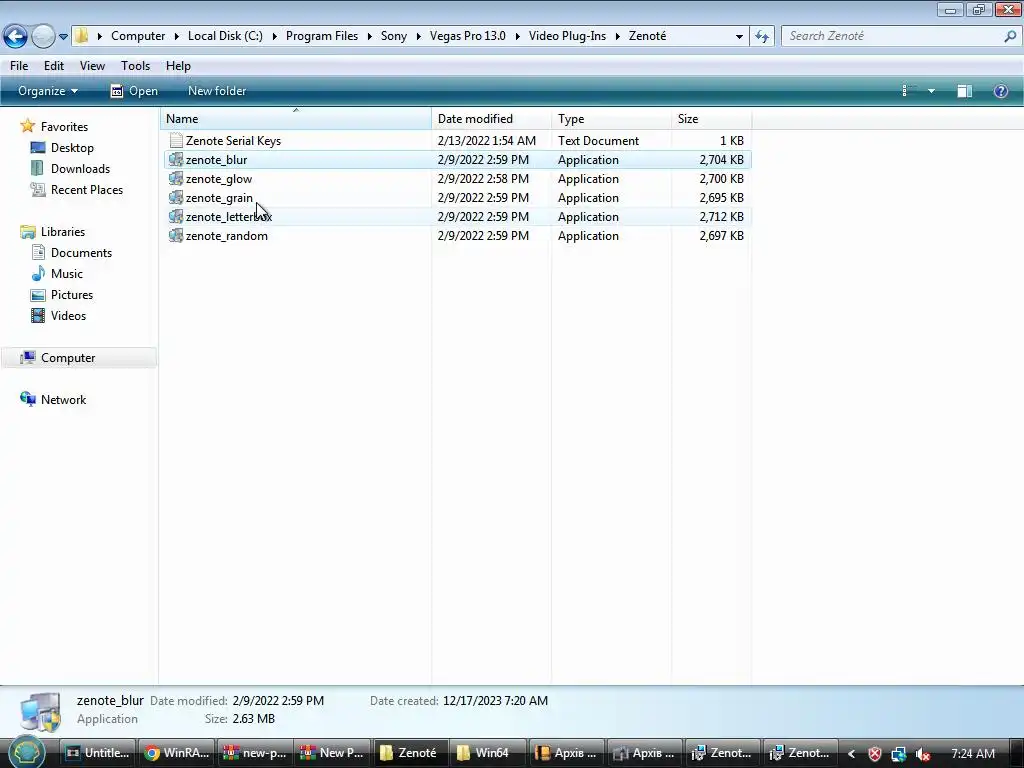This screenshot has height=768, width=1024.
Task: Switch to the Win64 folder taskbar item
Action: pos(488,753)
